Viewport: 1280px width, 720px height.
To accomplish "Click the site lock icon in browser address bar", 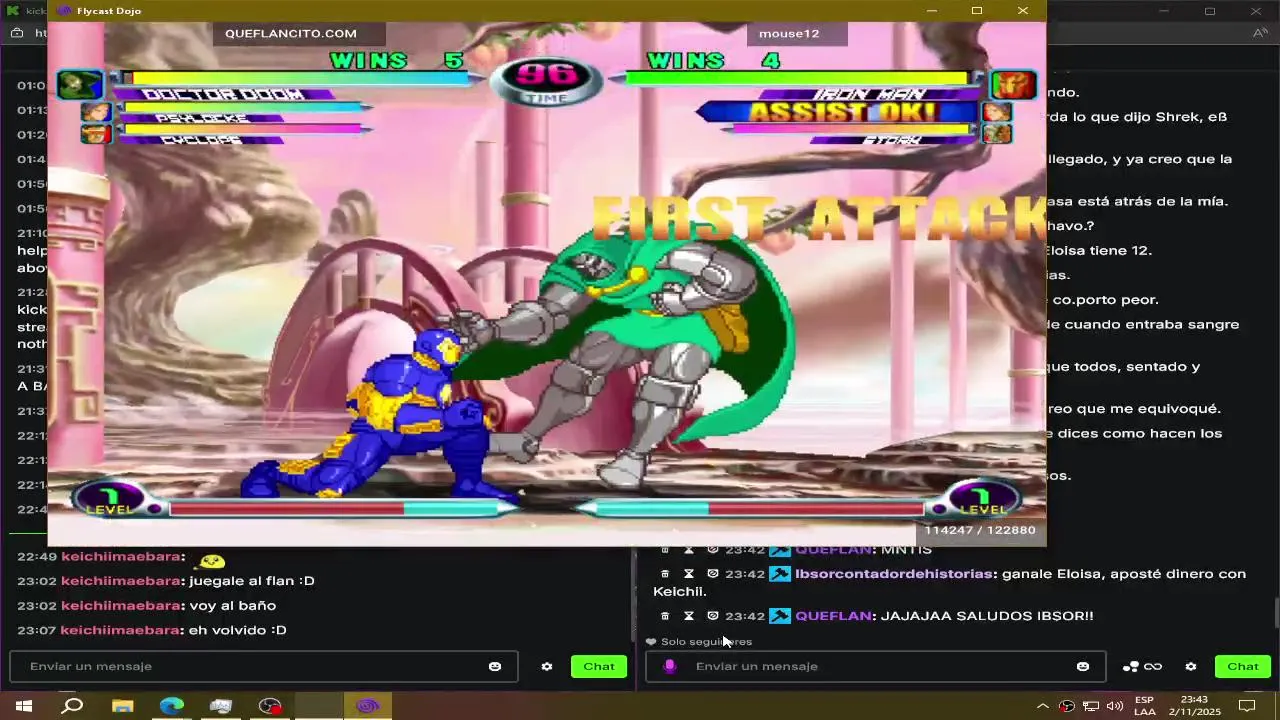I will pos(18,33).
